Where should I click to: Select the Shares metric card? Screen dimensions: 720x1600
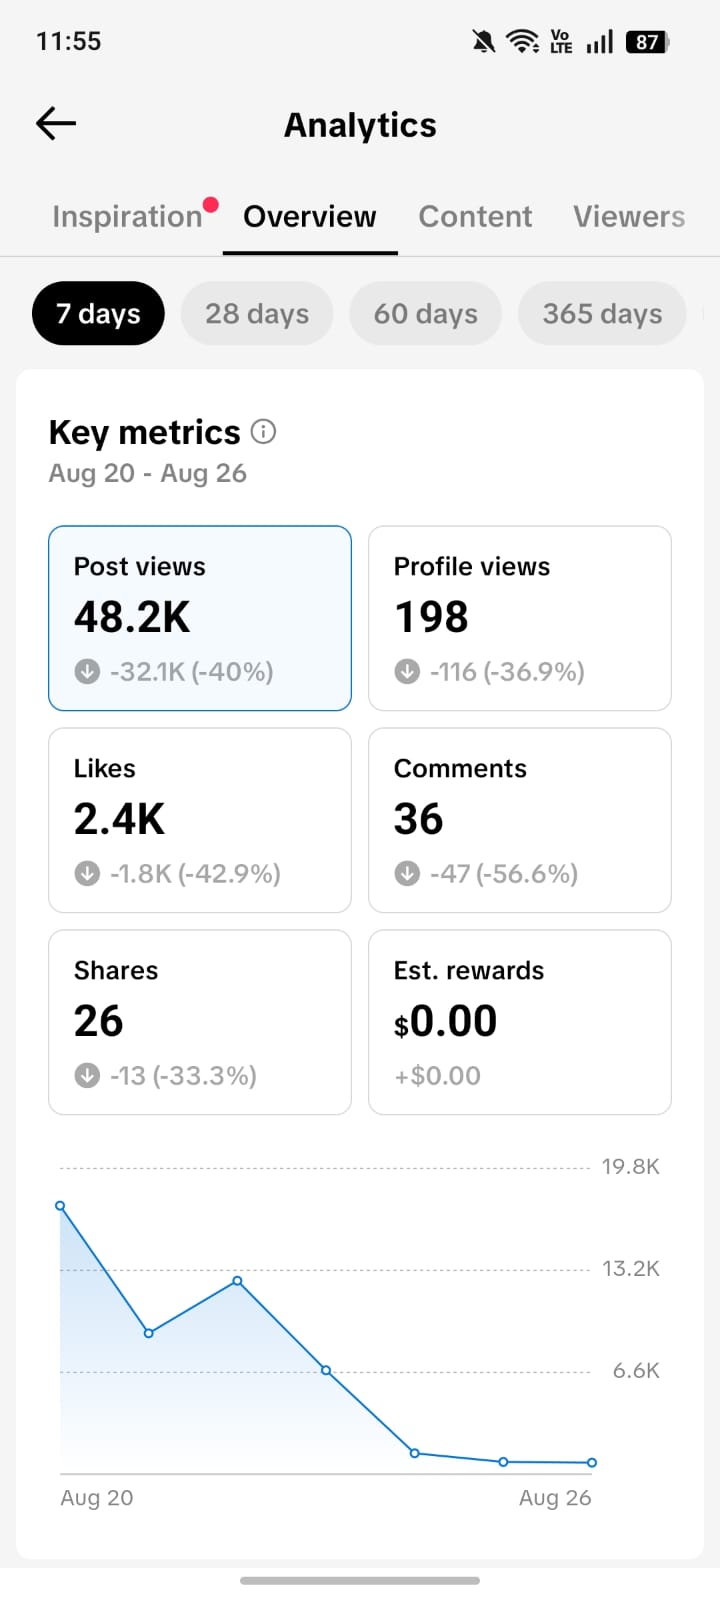[200, 1022]
